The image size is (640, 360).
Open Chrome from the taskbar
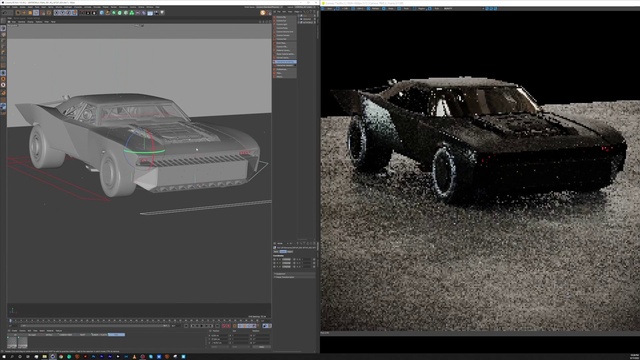coord(61,356)
